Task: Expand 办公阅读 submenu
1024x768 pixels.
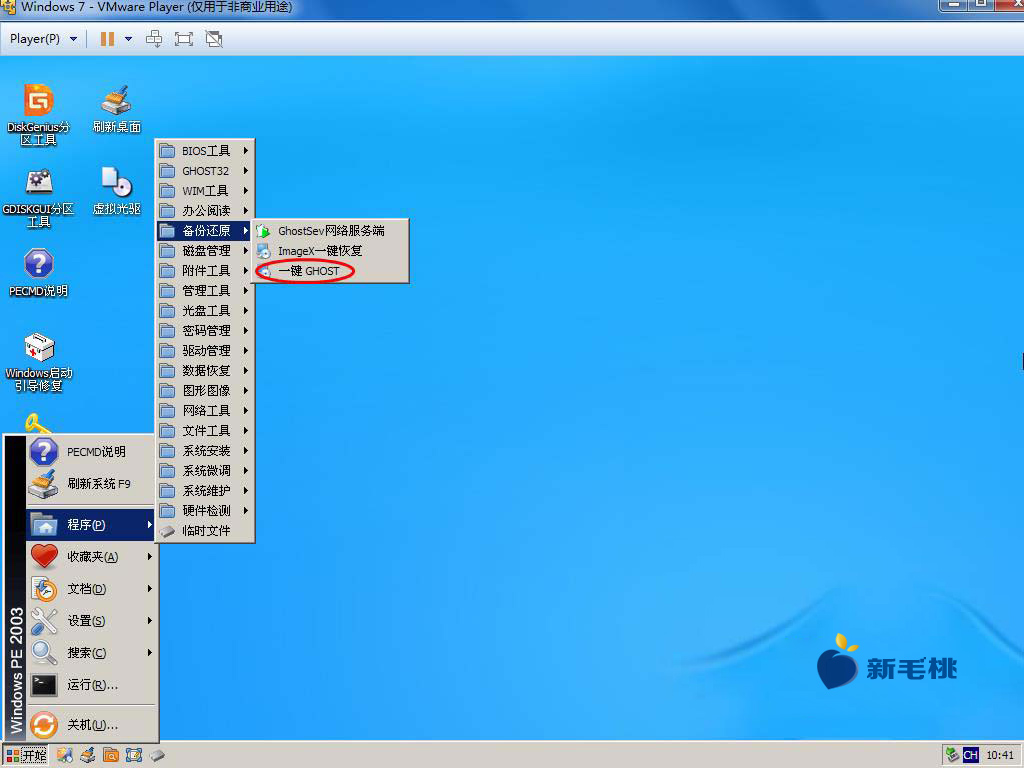Action: (204, 211)
